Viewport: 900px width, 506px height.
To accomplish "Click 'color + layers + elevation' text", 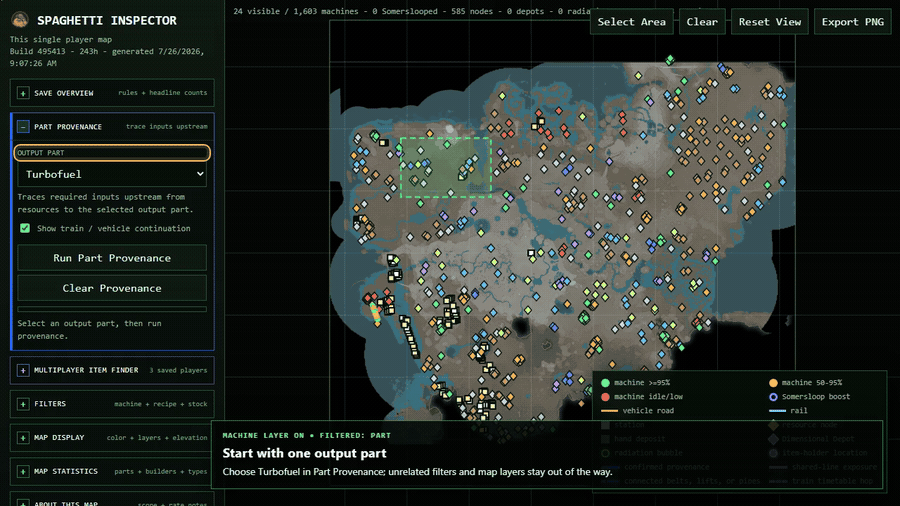I will tap(157, 438).
